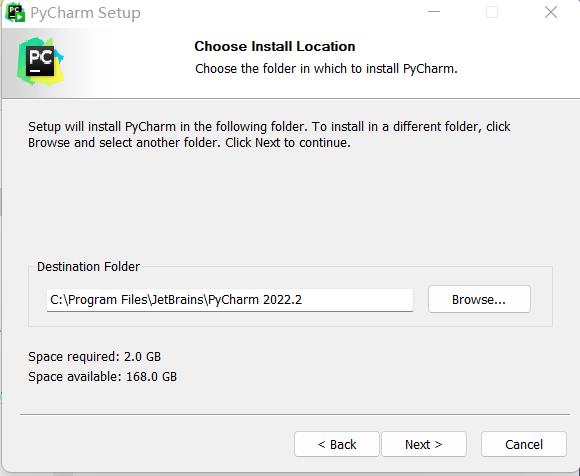580x476 pixels.
Task: Focus the Destination Folder path field
Action: tap(230, 300)
